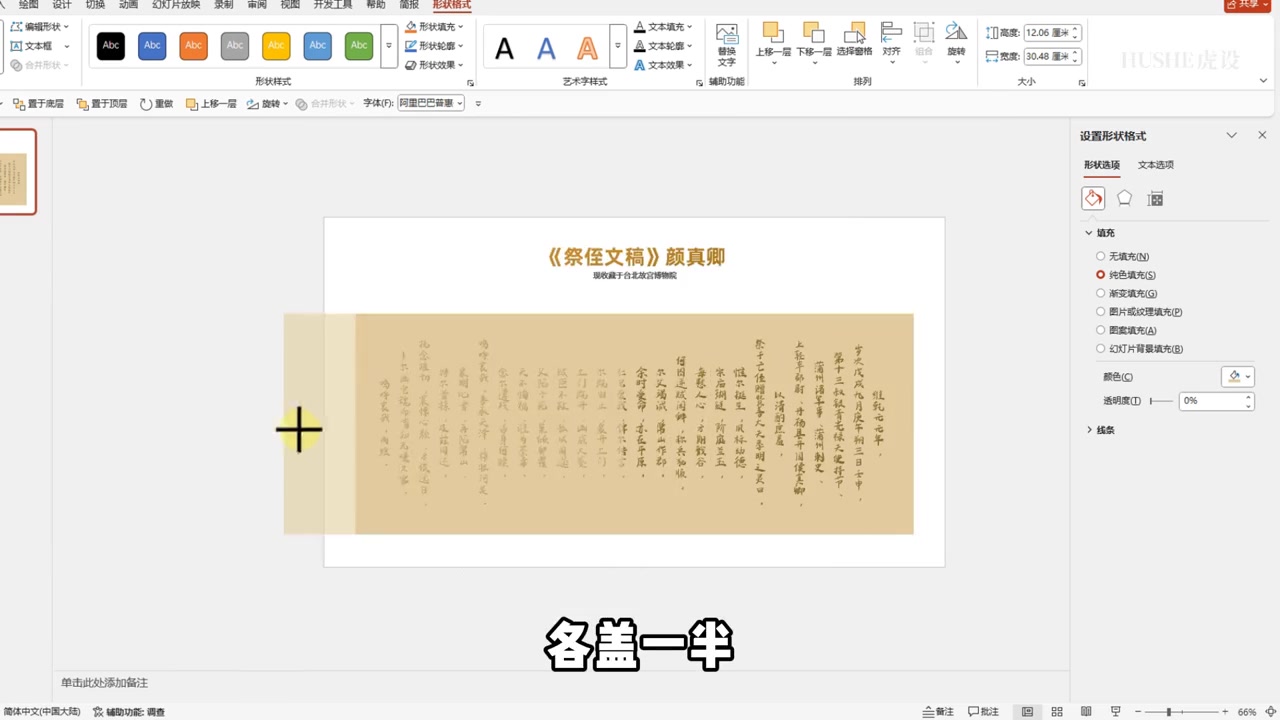Expand the shape styles gallery
The width and height of the screenshot is (1280, 720).
point(389,45)
